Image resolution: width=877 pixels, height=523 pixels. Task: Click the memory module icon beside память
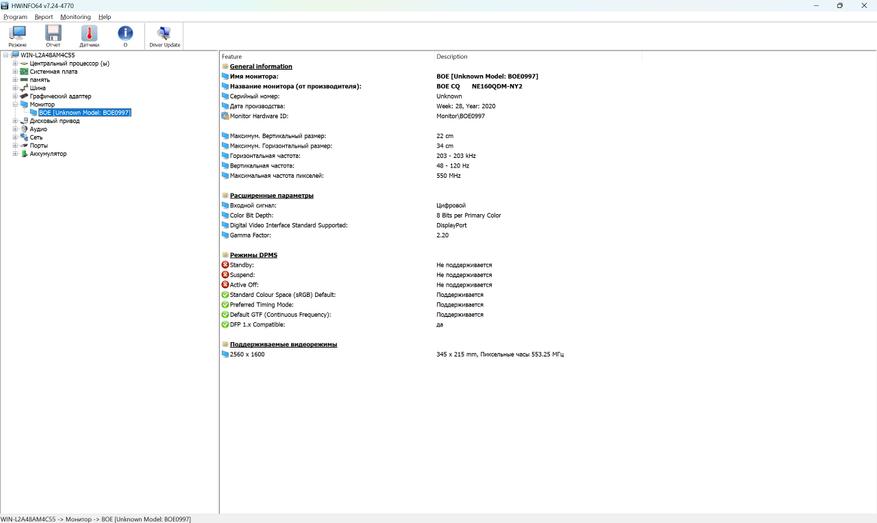click(x=24, y=80)
